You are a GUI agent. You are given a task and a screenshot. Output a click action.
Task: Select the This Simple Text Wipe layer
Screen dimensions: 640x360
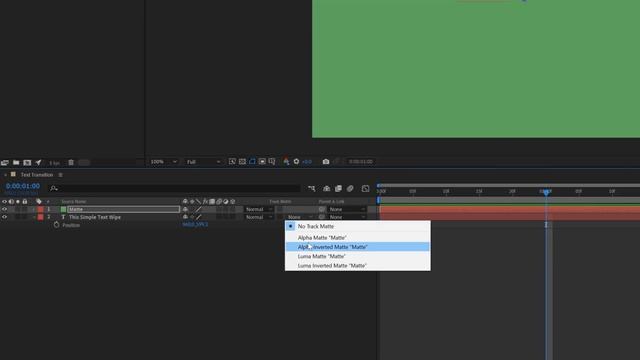pyautogui.click(x=95, y=217)
